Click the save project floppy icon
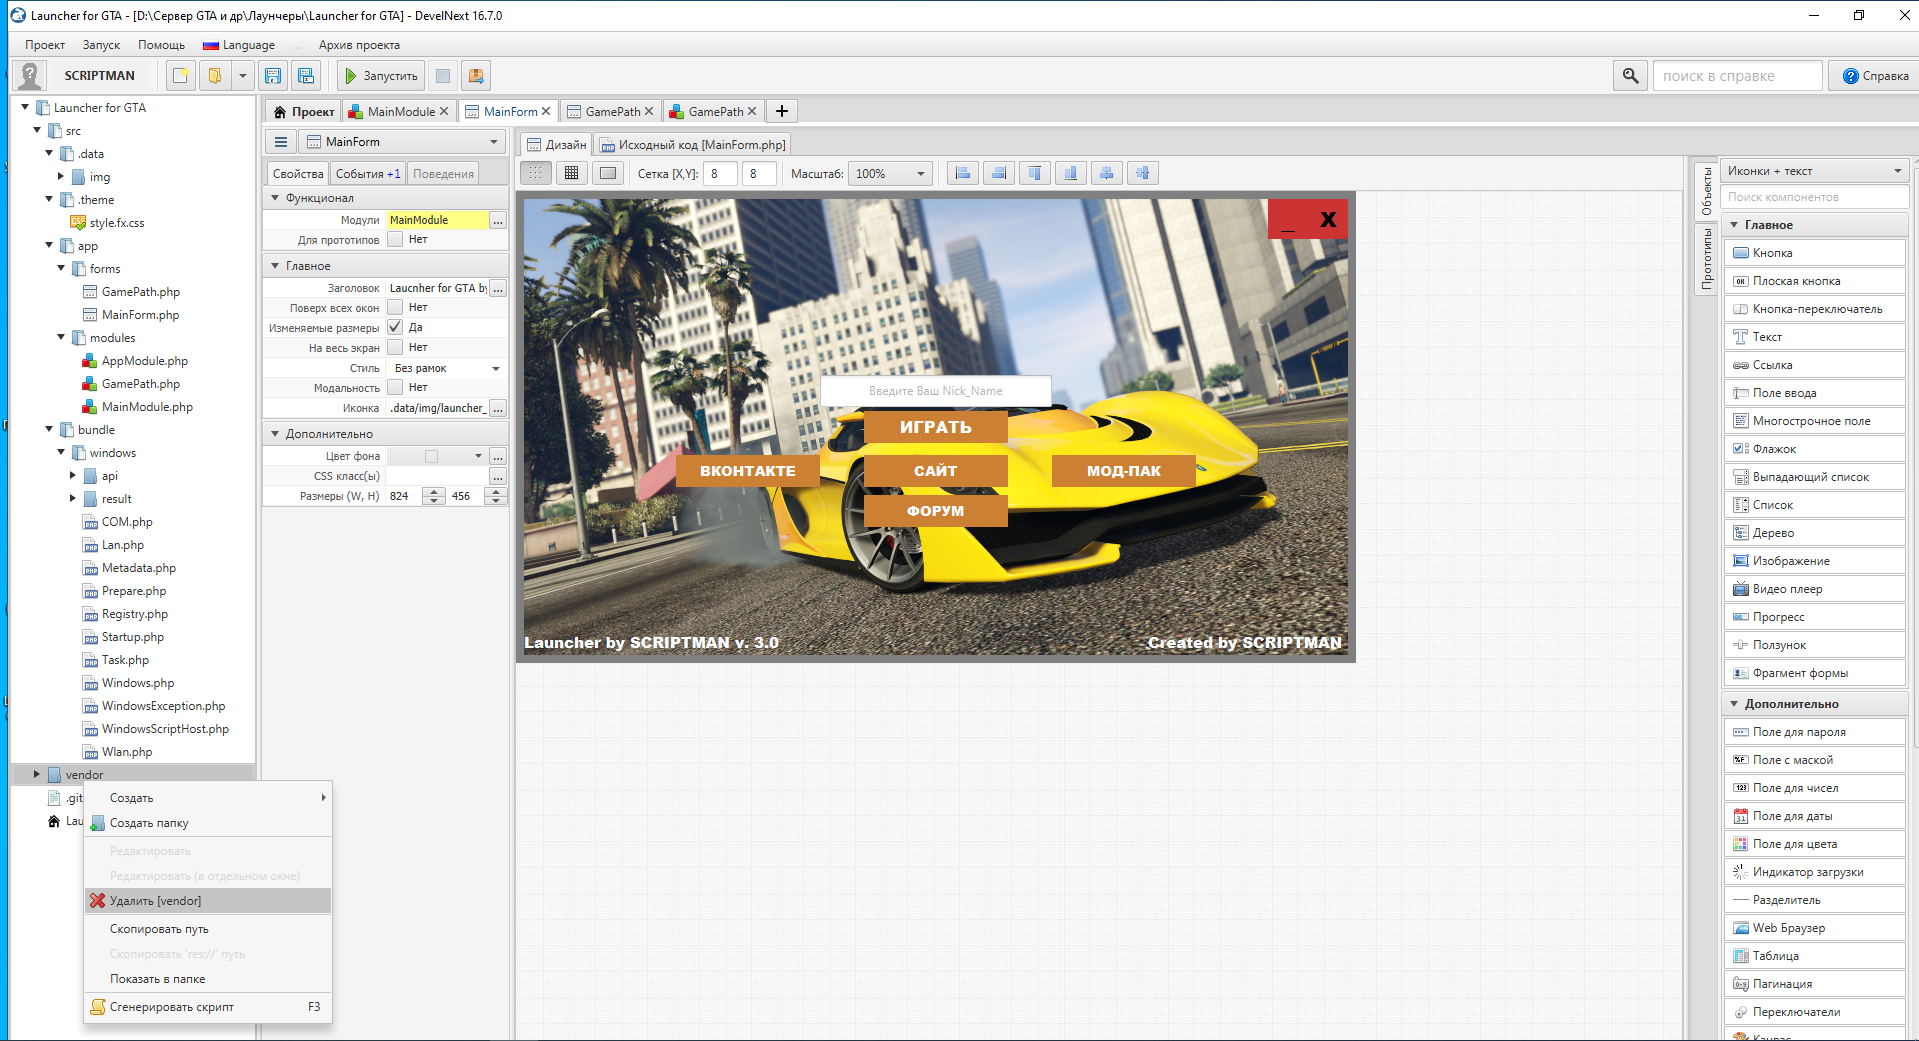 273,76
